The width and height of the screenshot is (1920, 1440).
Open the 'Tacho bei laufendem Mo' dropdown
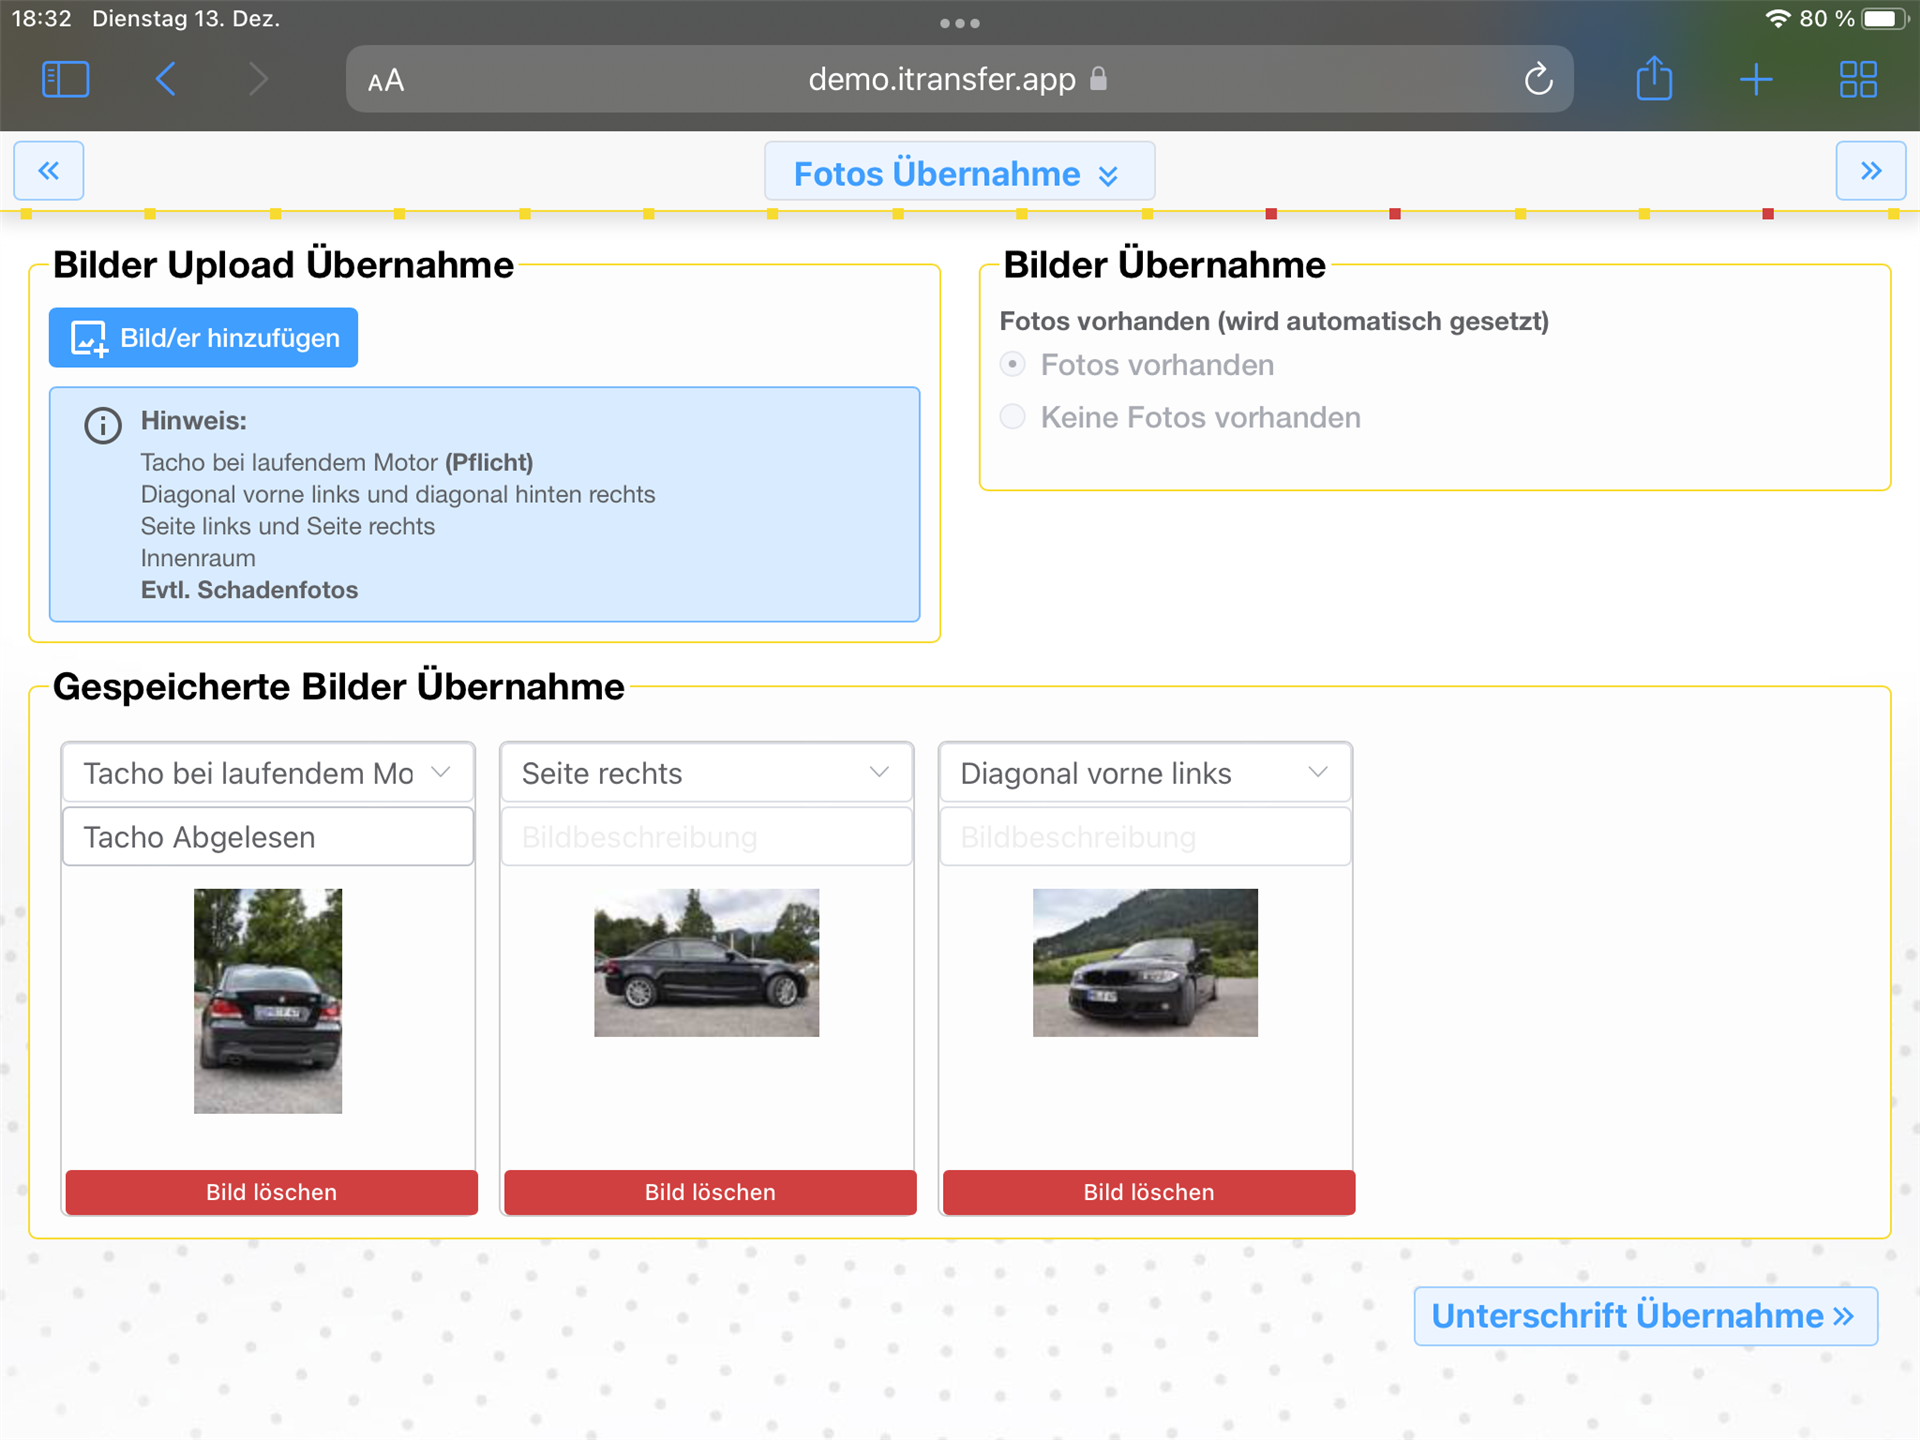[268, 773]
